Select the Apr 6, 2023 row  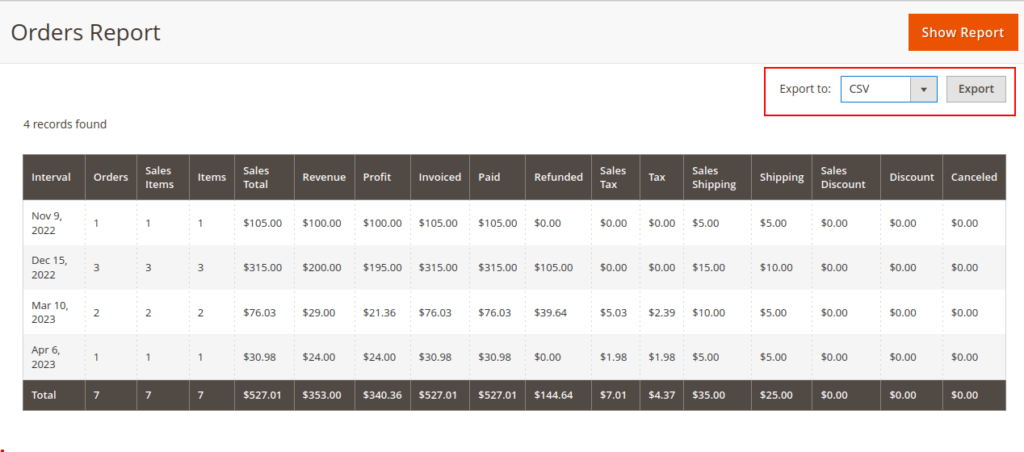coord(47,357)
